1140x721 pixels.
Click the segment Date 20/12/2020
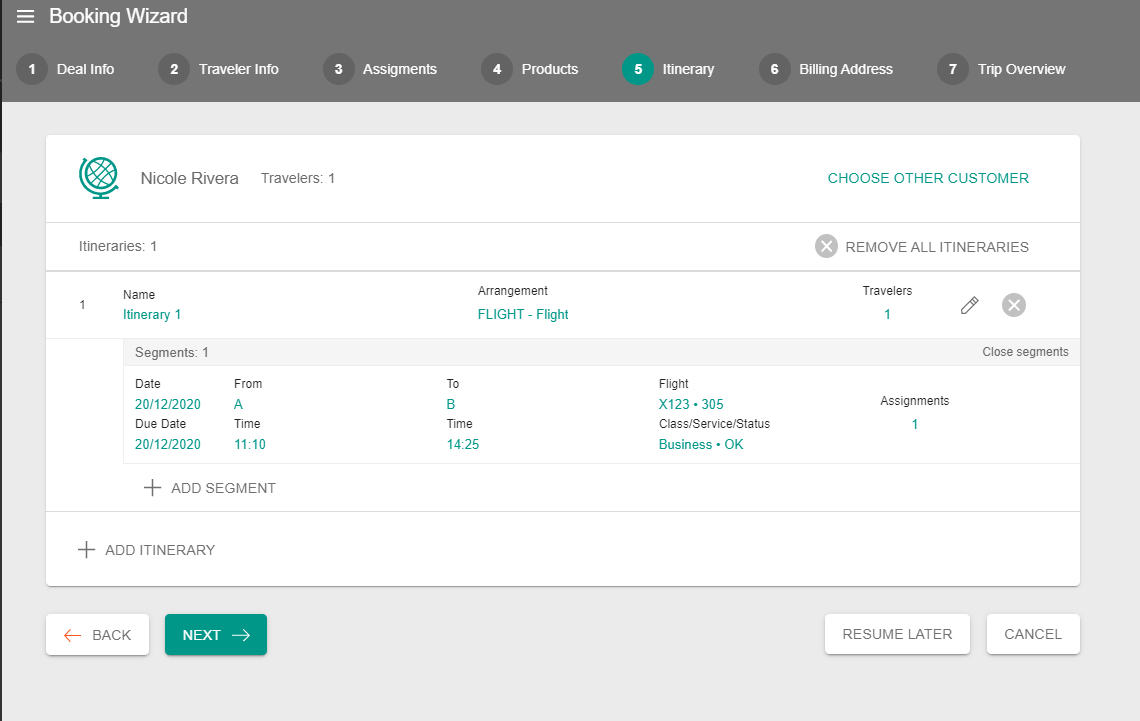(167, 404)
